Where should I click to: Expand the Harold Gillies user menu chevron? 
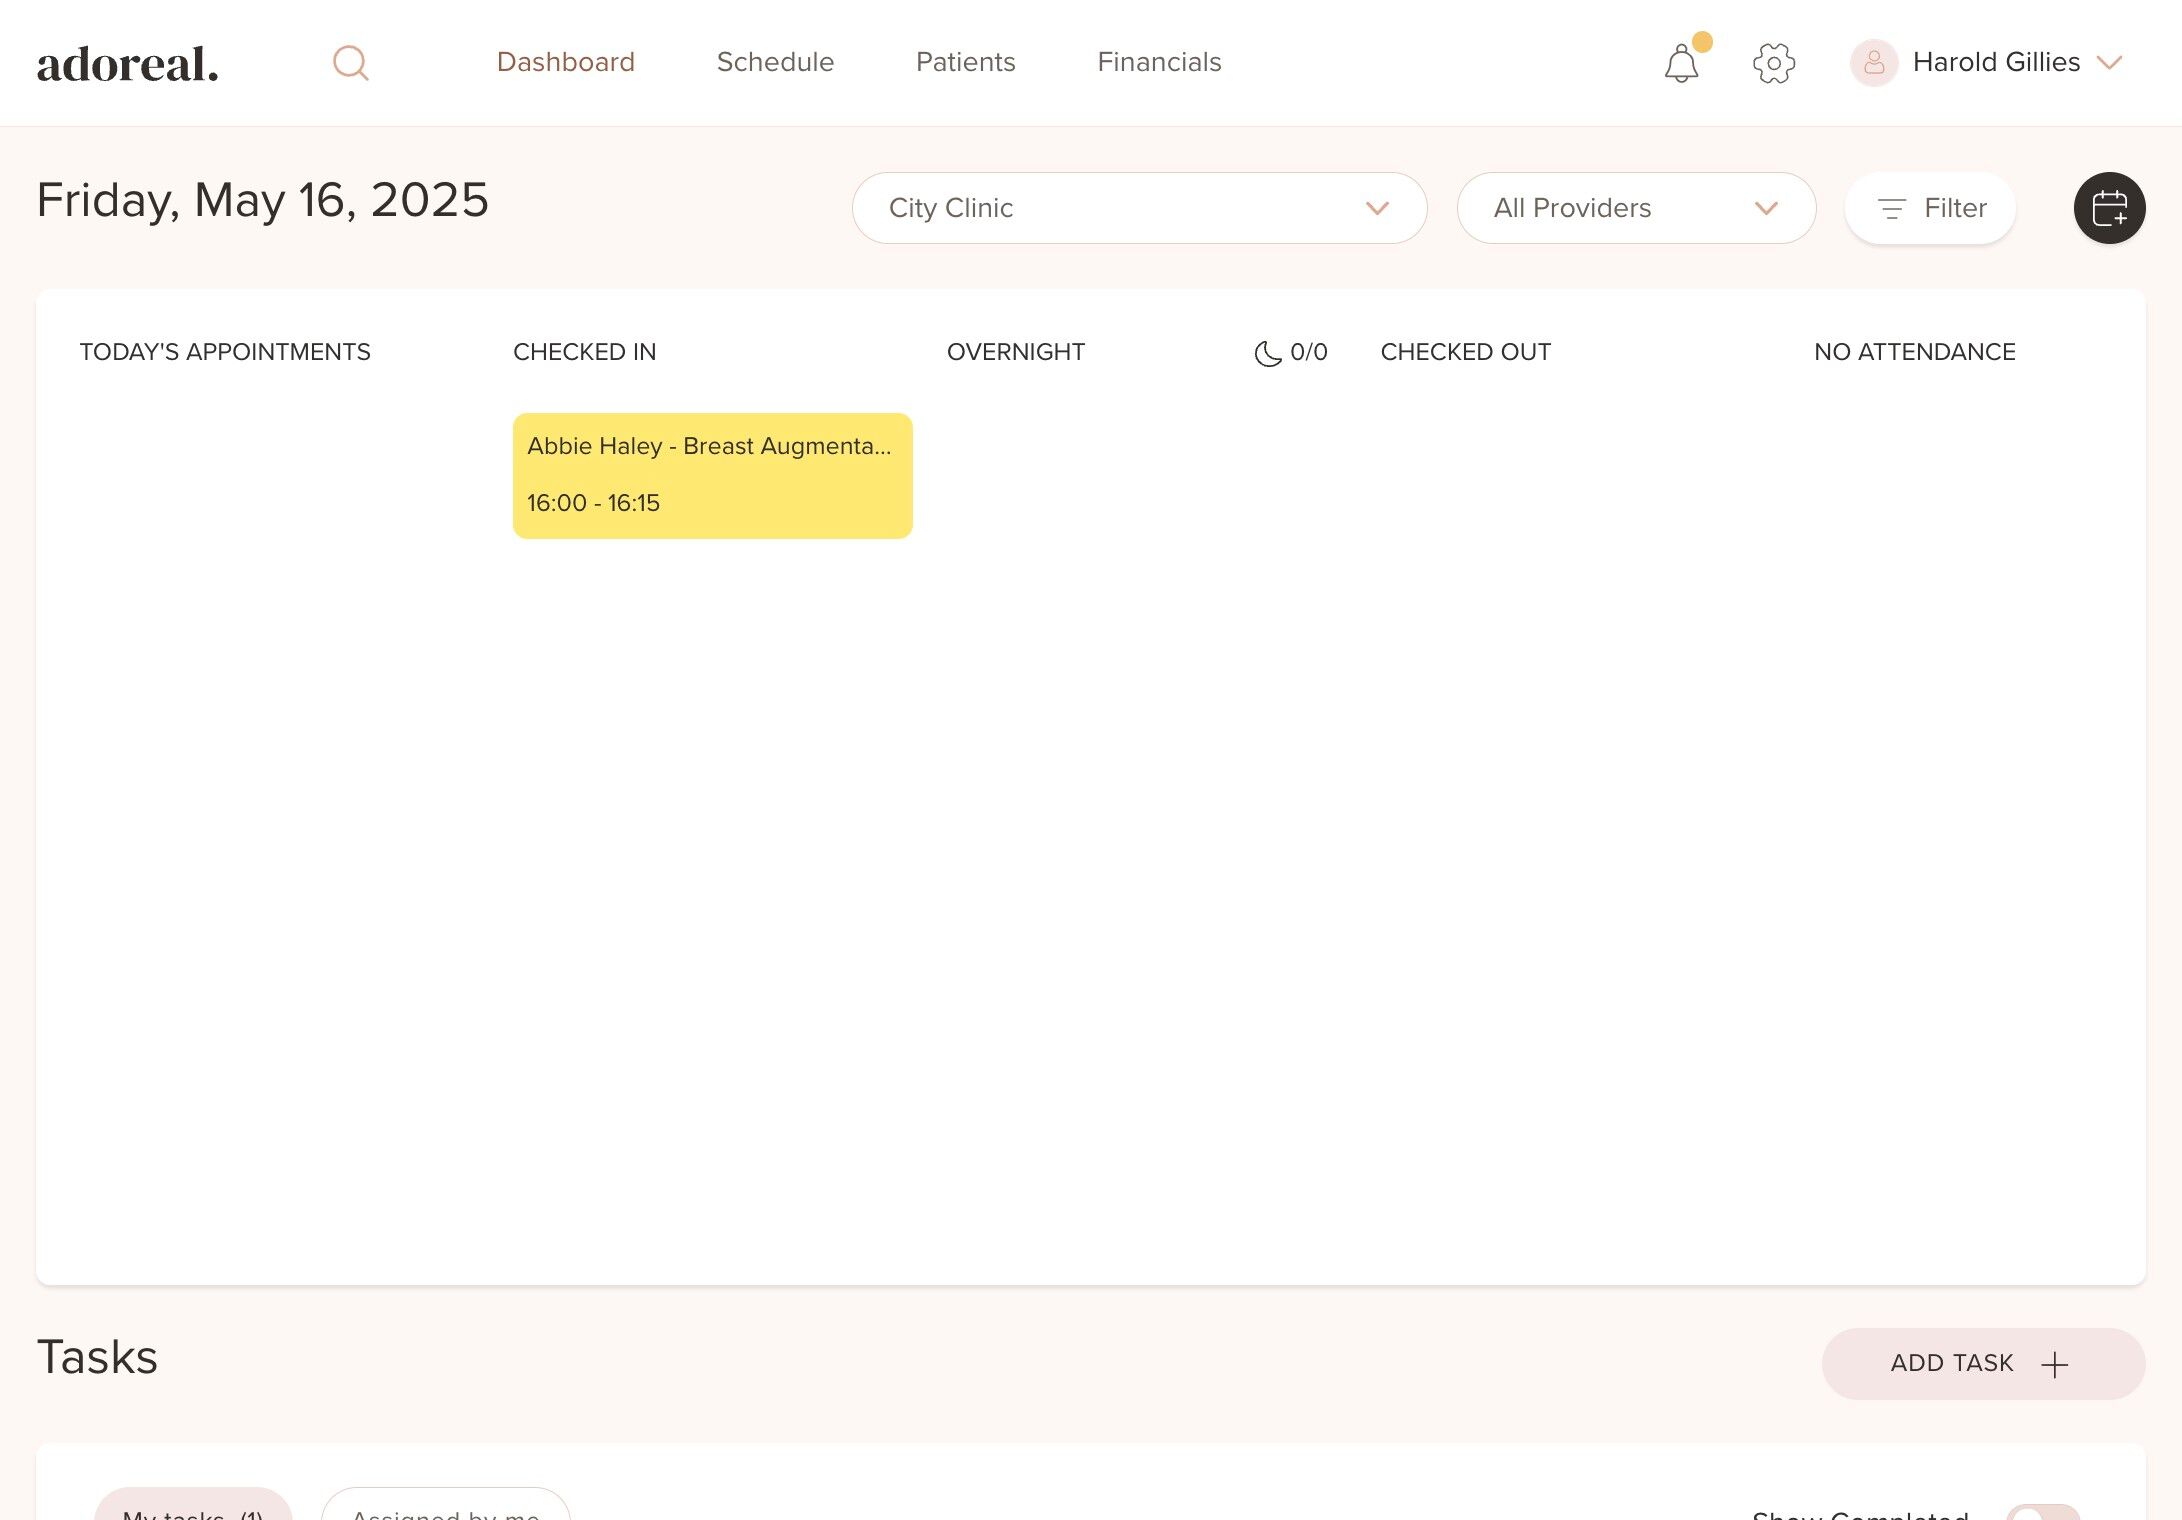pyautogui.click(x=2109, y=63)
